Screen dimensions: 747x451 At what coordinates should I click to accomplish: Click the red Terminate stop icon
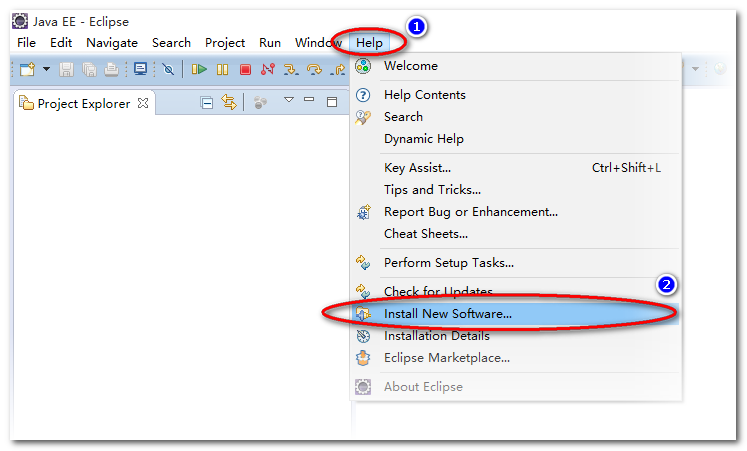click(245, 70)
